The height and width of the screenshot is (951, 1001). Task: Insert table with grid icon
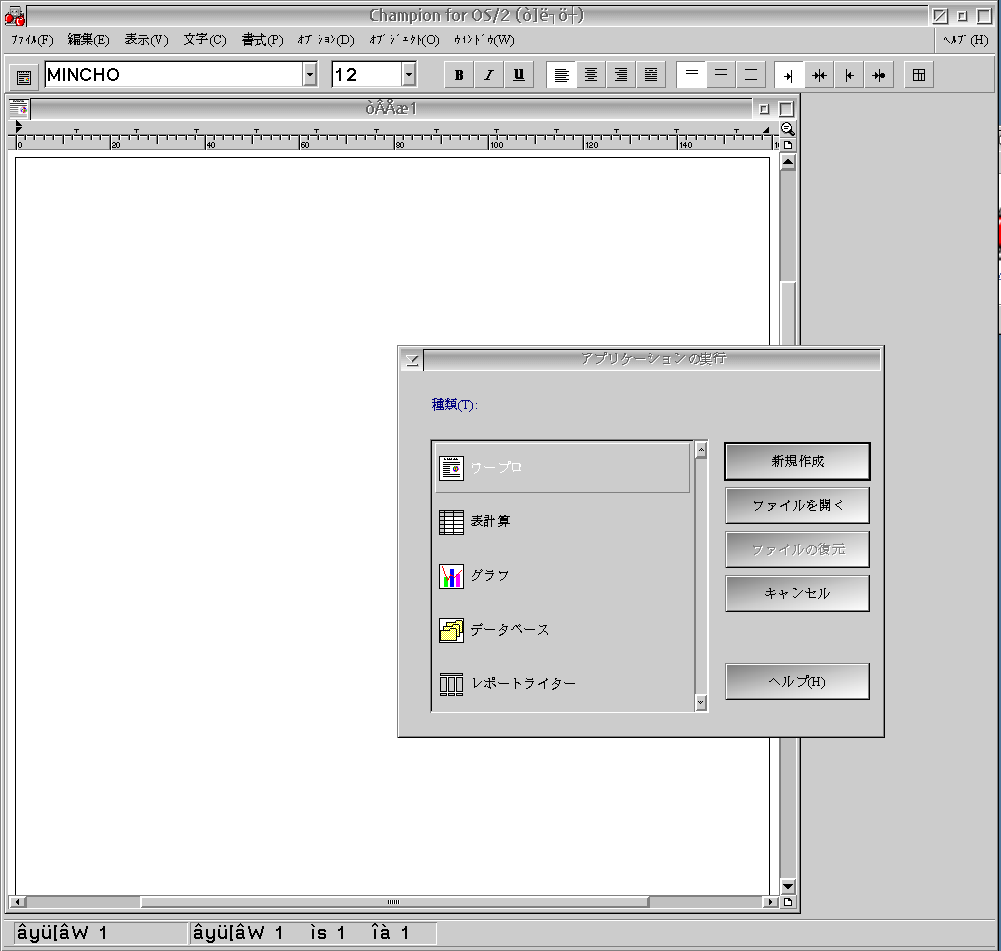pos(919,75)
